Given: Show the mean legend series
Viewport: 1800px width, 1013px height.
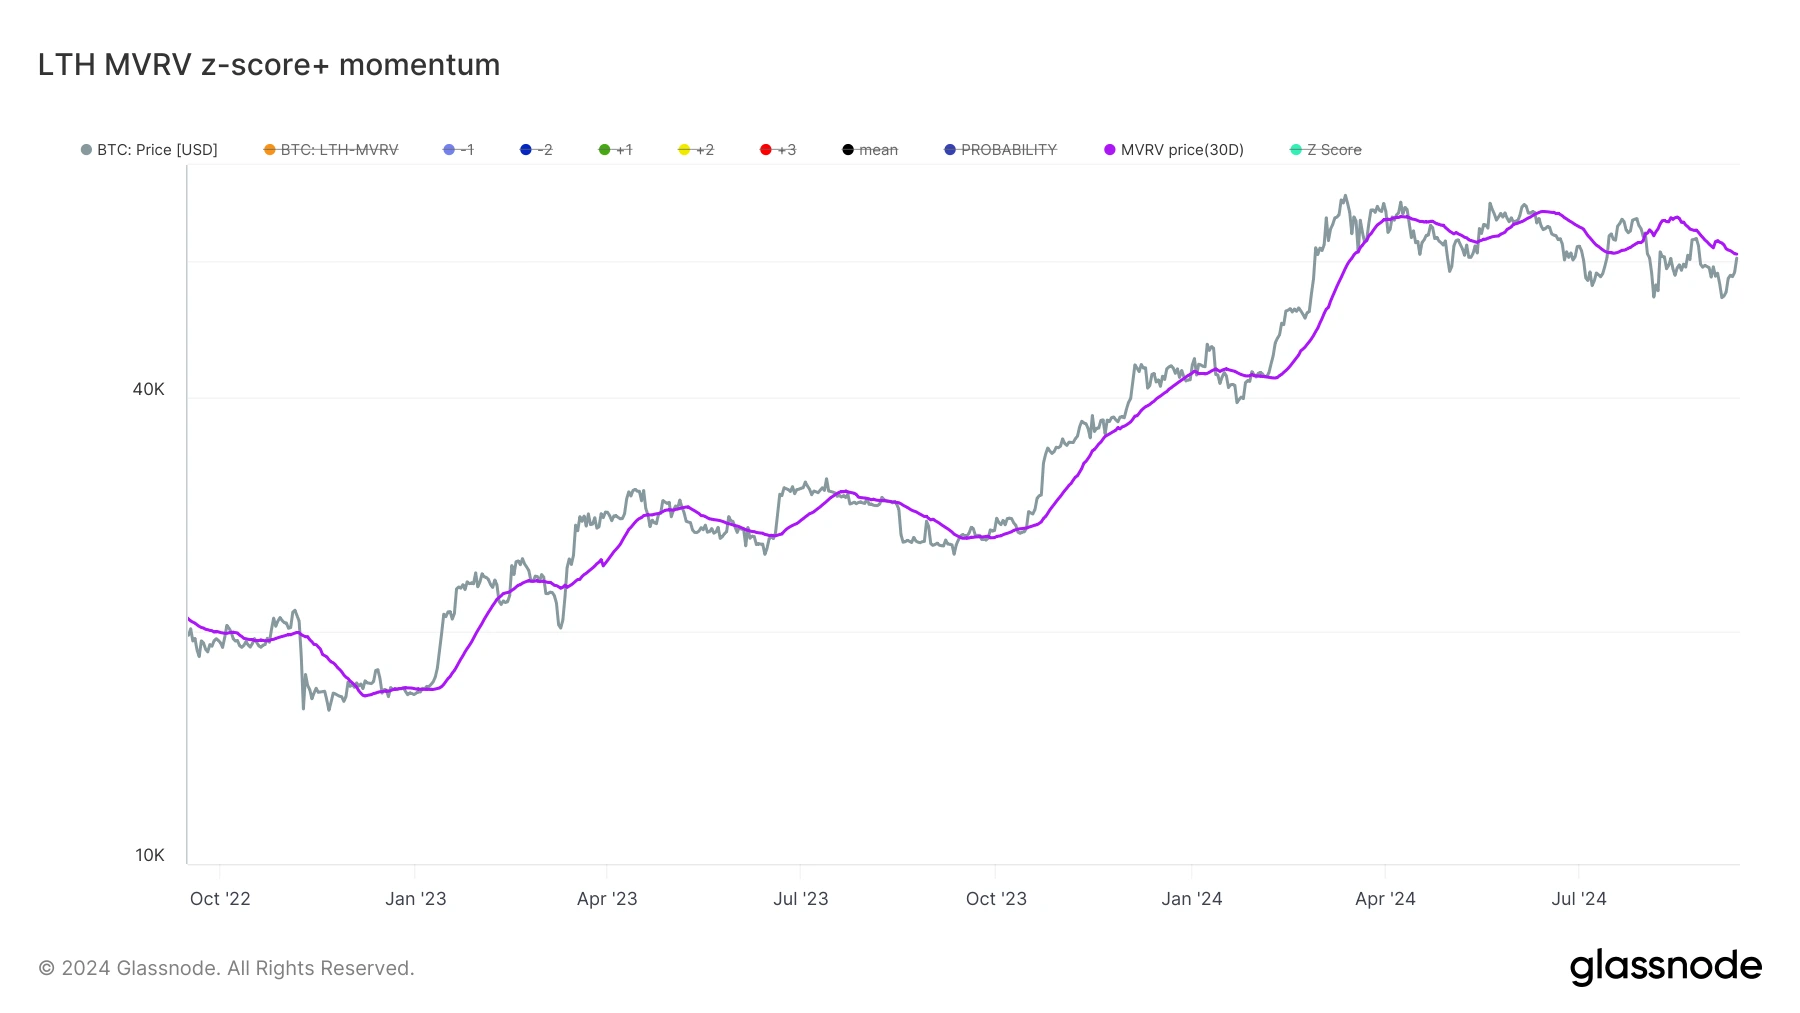Looking at the screenshot, I should [870, 150].
